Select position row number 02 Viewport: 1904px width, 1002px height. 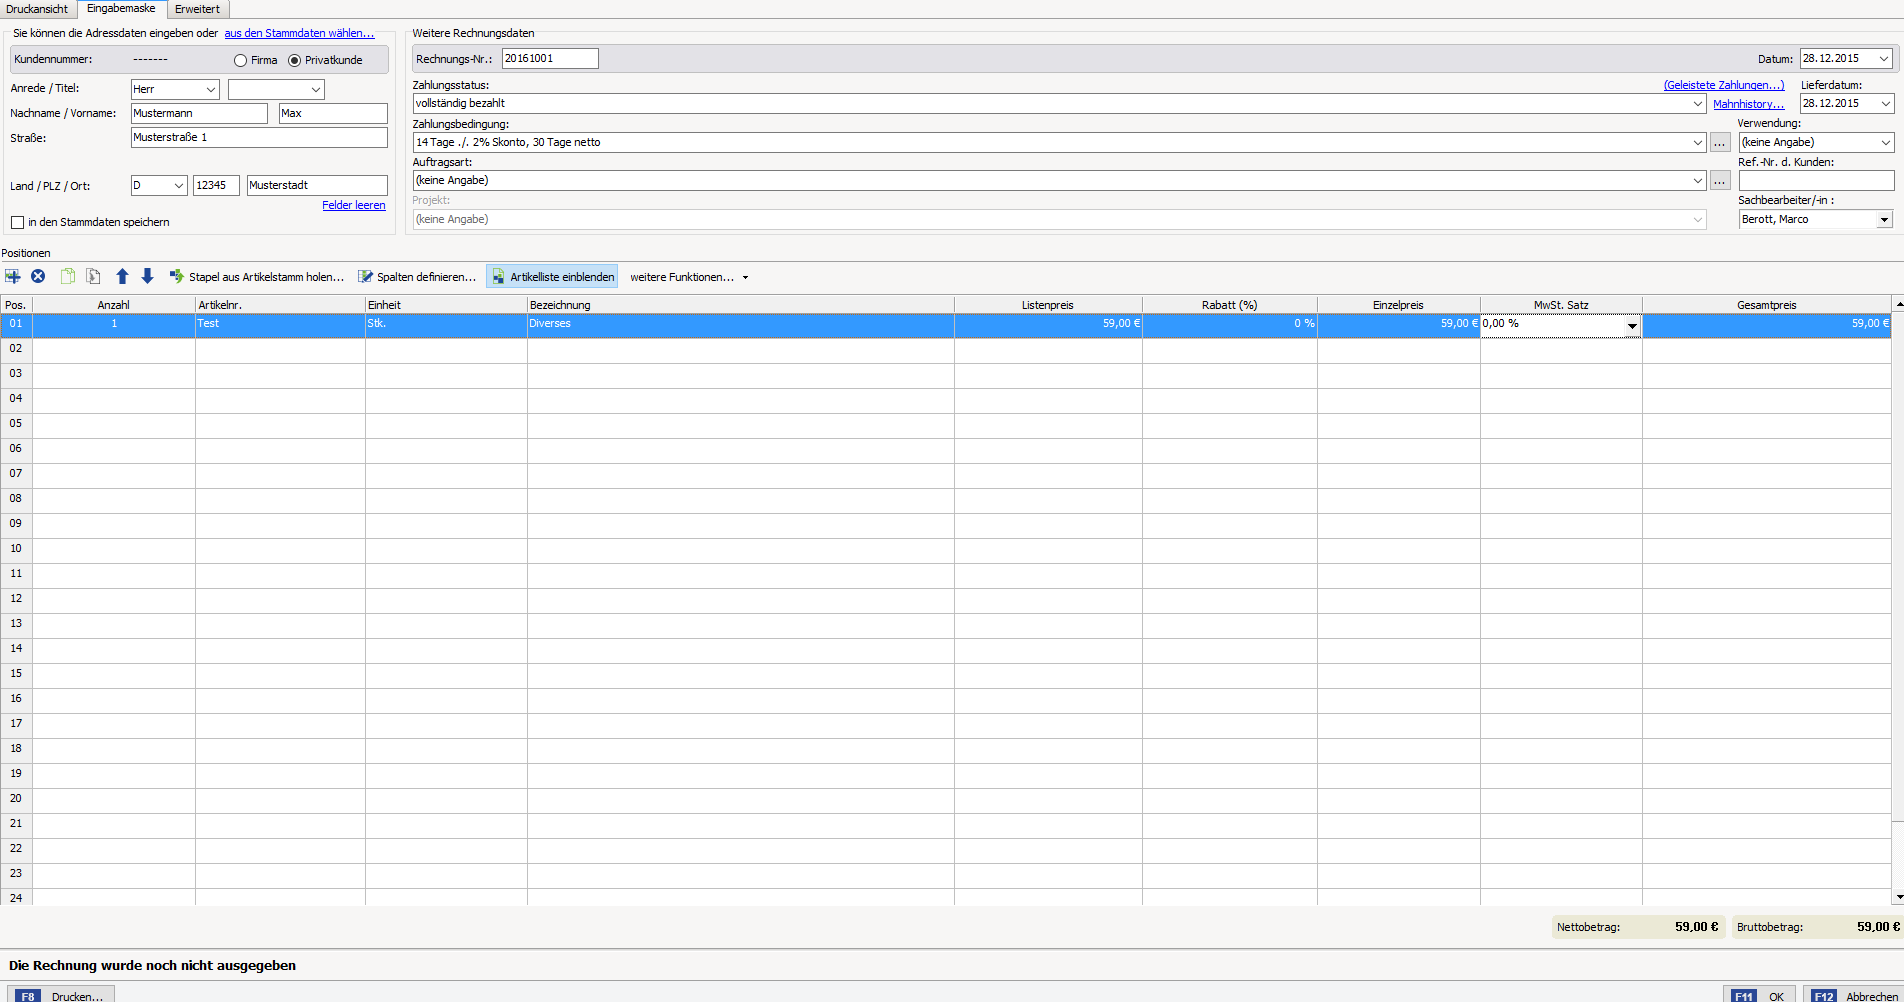pyautogui.click(x=16, y=349)
